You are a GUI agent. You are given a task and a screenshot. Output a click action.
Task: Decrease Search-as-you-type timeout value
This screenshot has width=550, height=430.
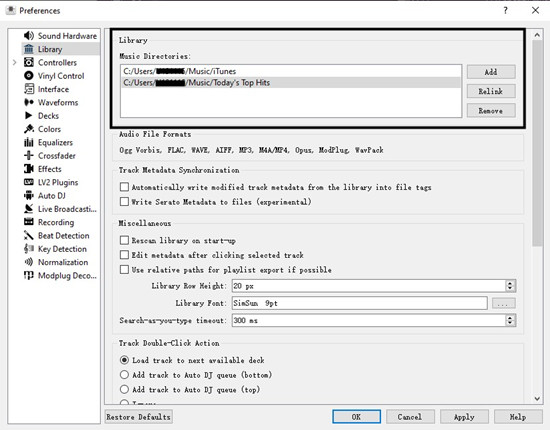click(x=510, y=323)
